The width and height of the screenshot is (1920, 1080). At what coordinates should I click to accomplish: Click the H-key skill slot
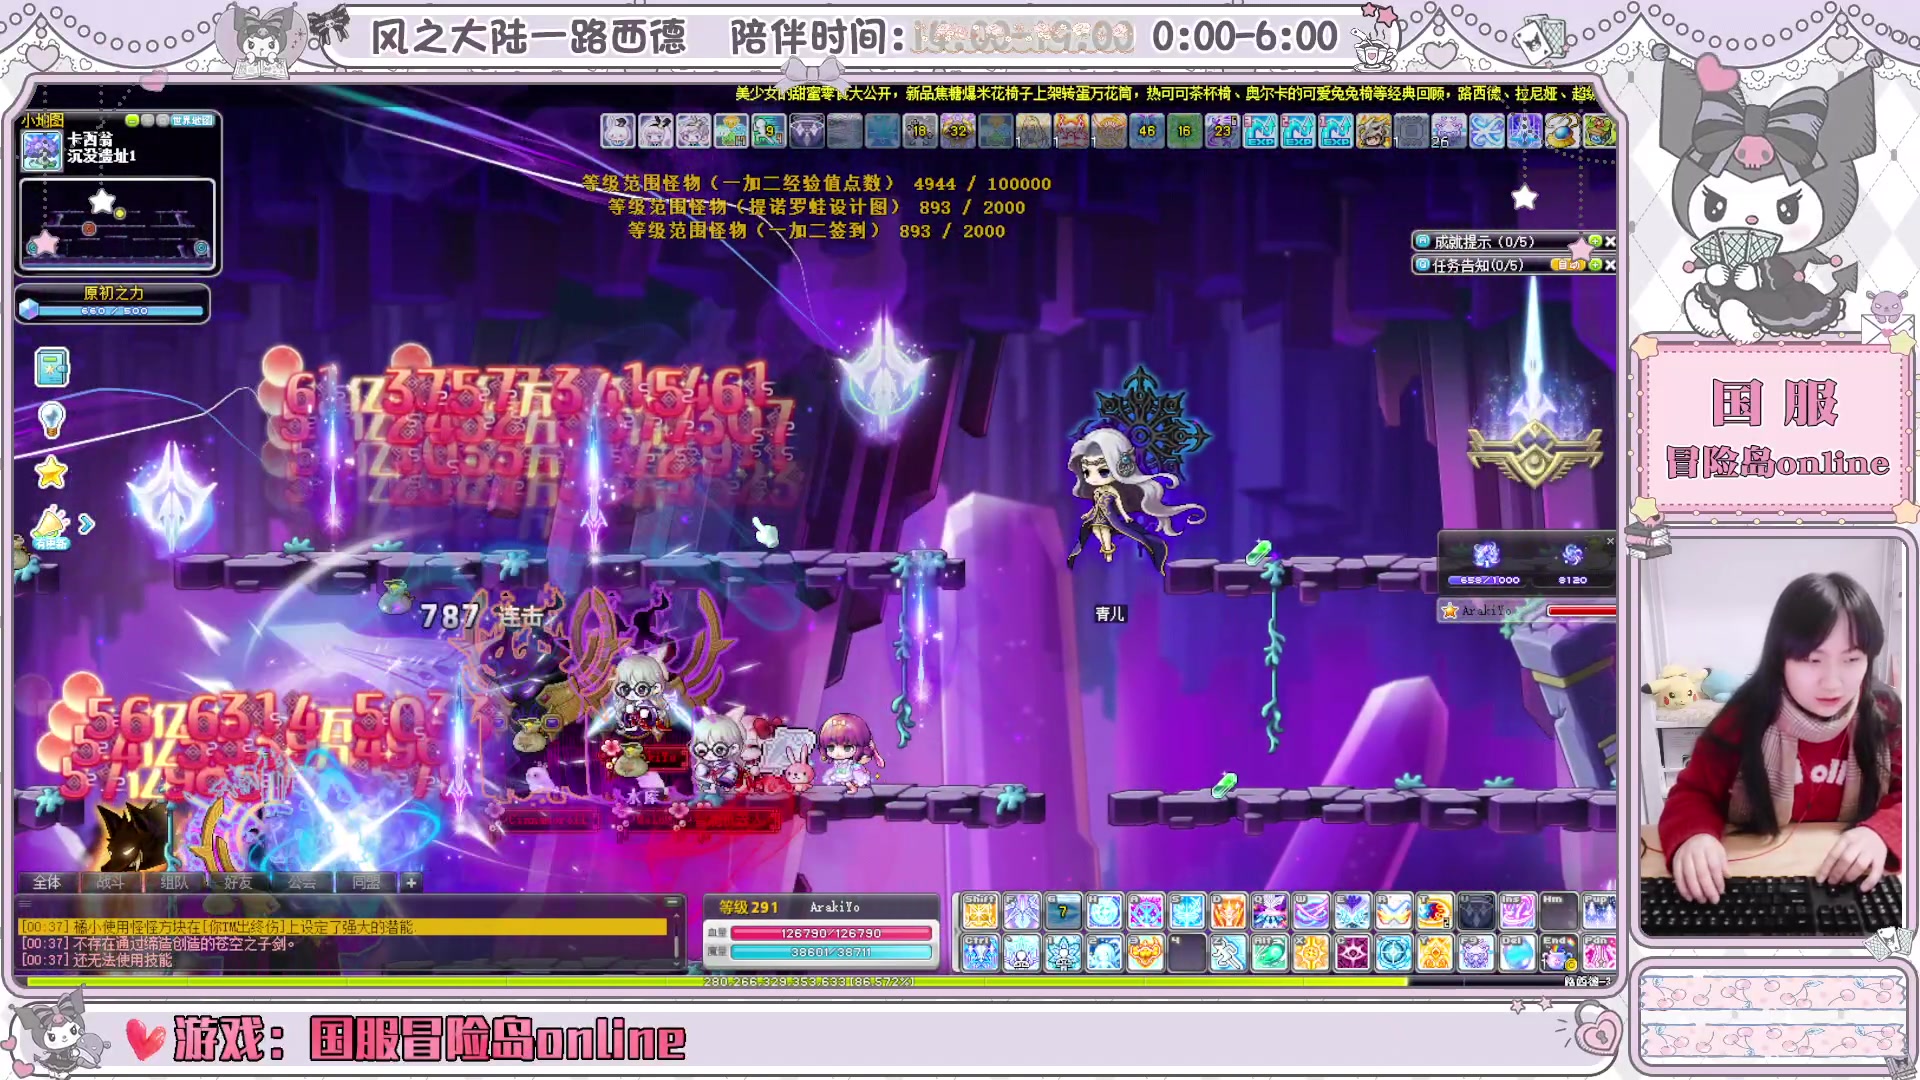click(x=1103, y=911)
